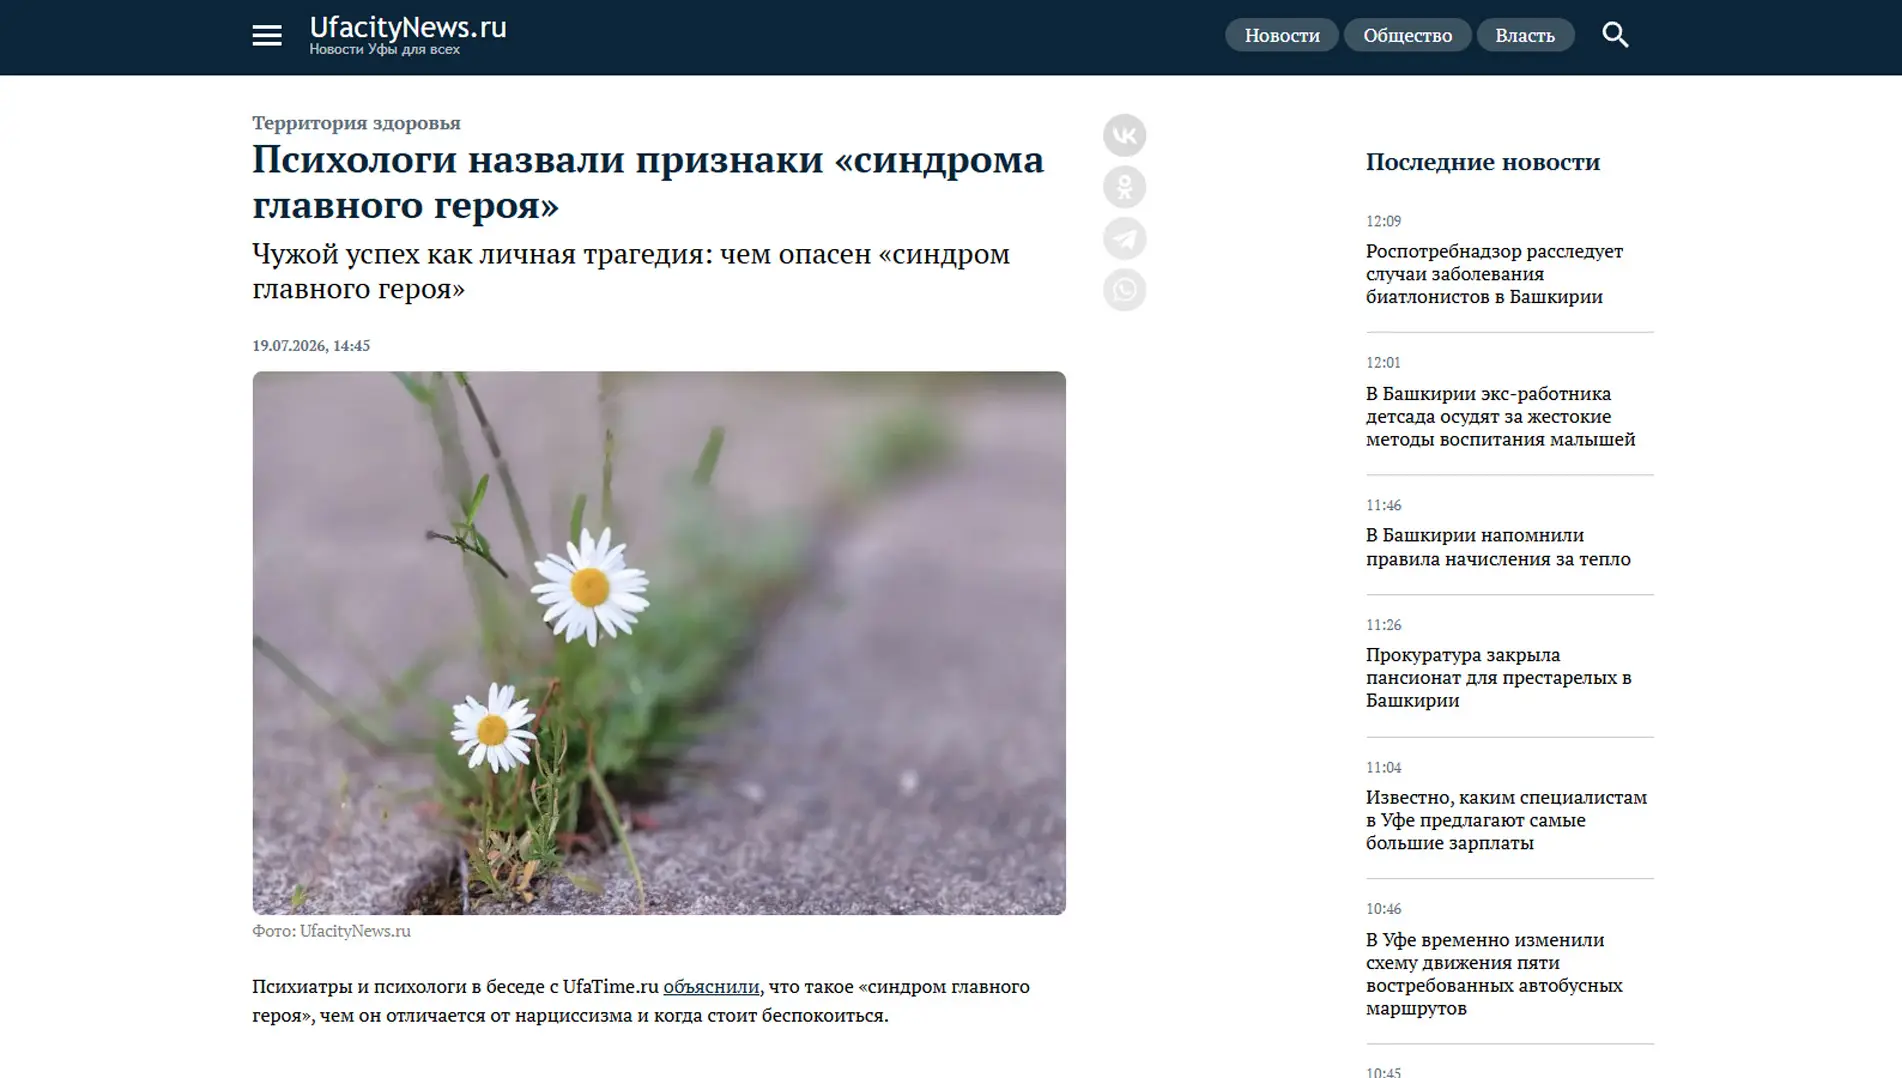Open news about автобусных маршрутов
1902x1078 pixels.
[1494, 973]
